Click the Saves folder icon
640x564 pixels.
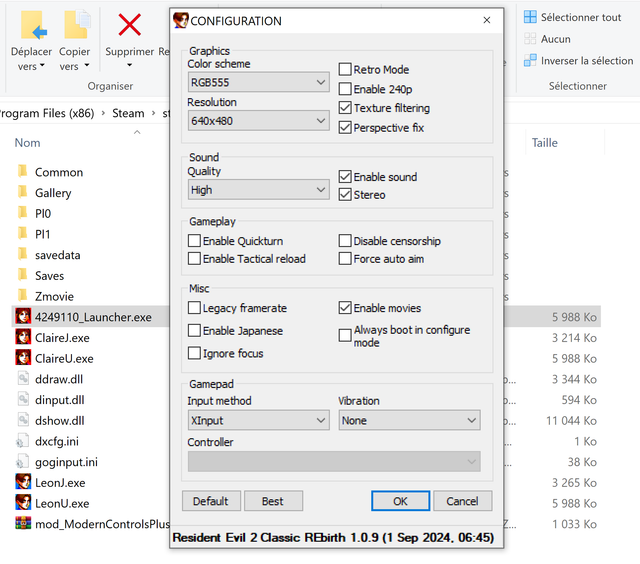pos(23,275)
